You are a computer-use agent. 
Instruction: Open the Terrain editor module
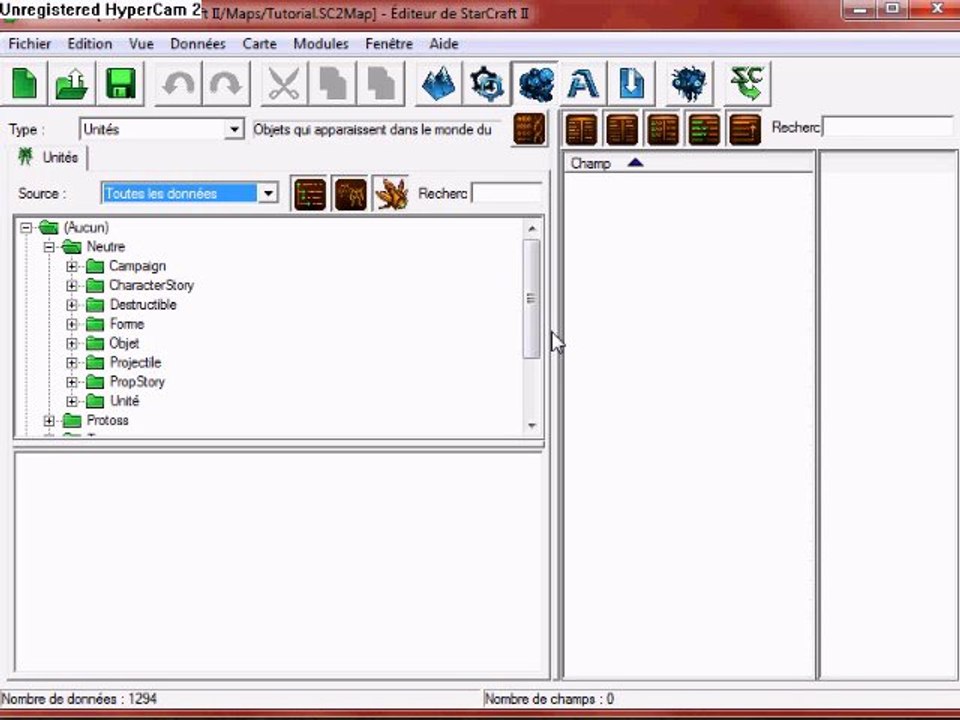point(438,83)
